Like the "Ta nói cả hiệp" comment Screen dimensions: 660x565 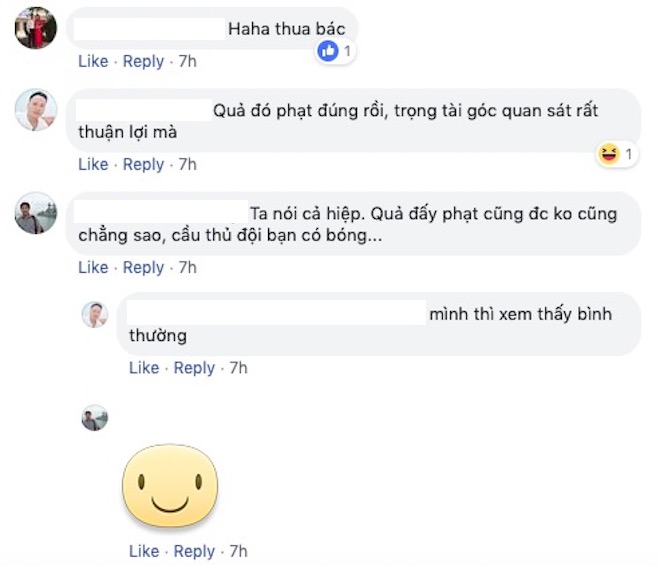(x=93, y=267)
